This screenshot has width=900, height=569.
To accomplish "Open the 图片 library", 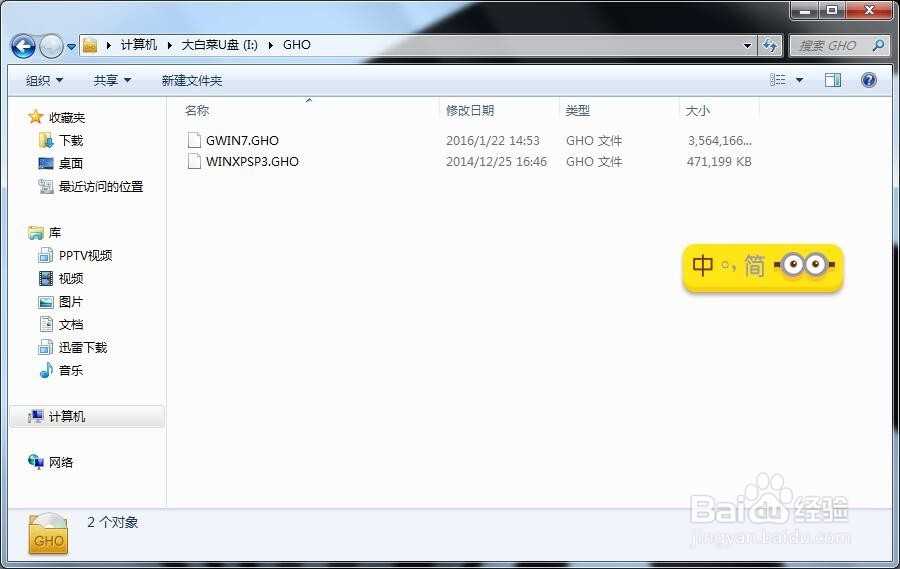I will pyautogui.click(x=71, y=301).
